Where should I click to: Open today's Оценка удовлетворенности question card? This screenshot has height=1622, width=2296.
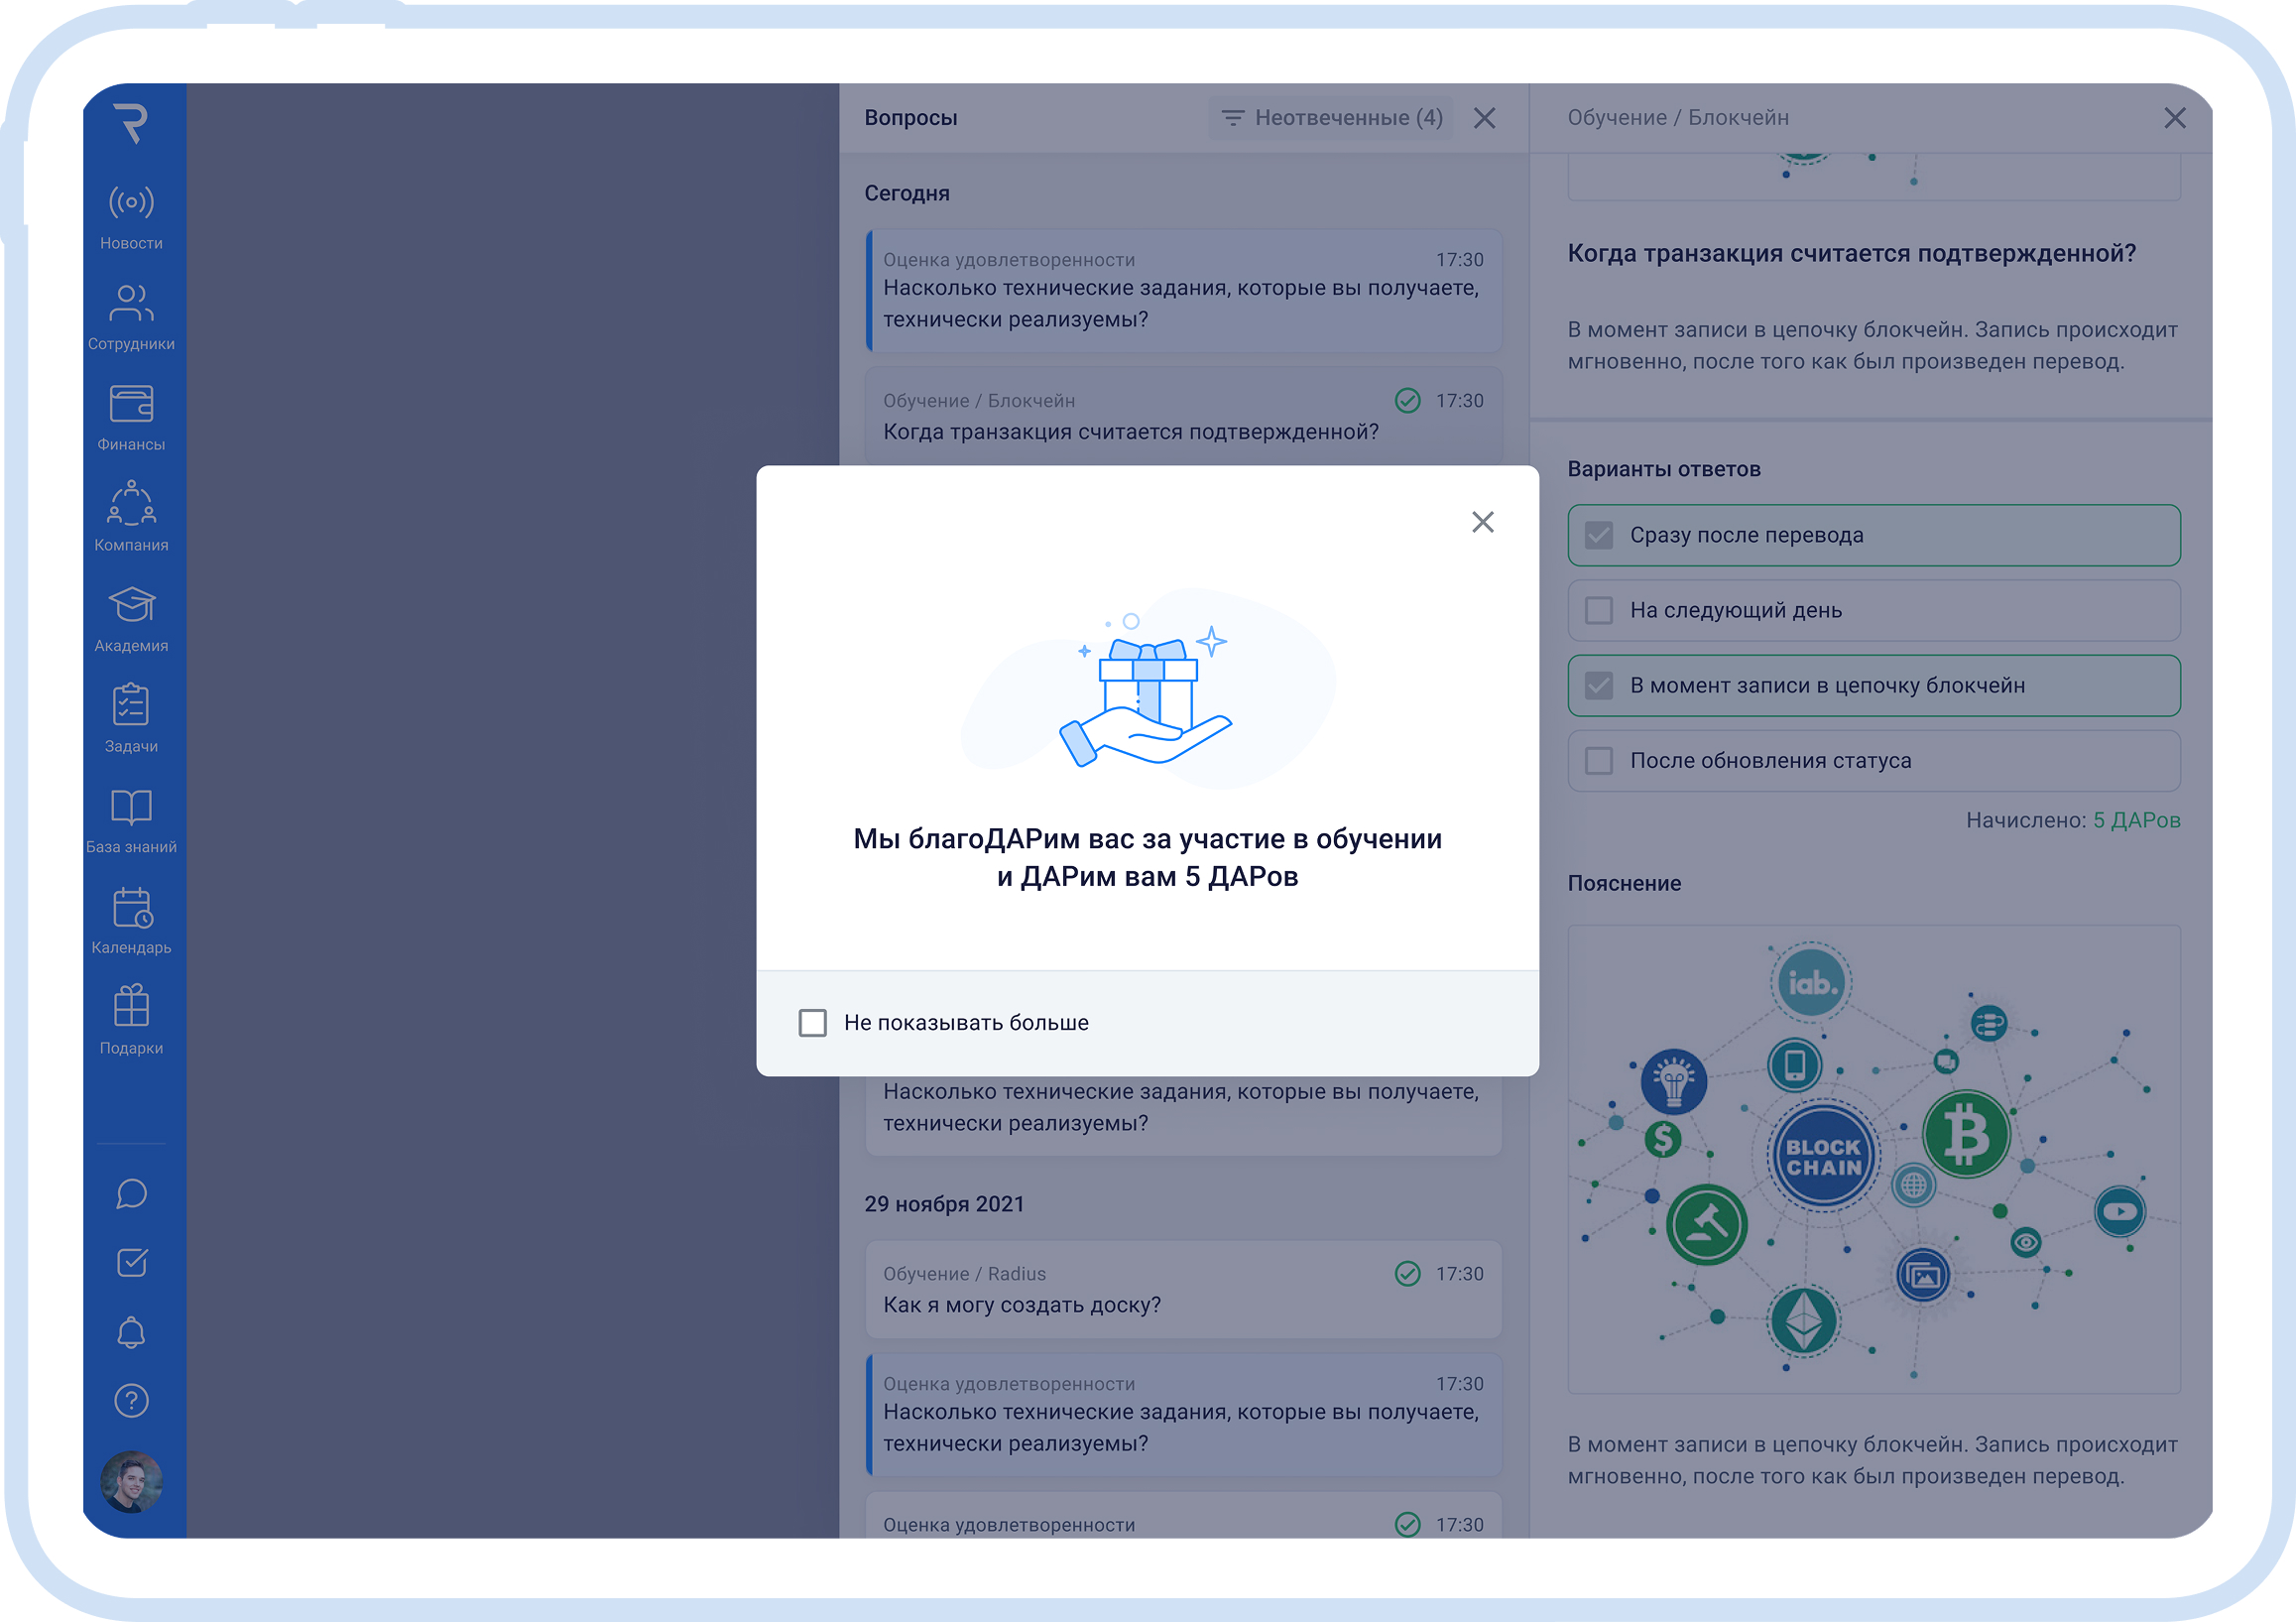point(1183,291)
